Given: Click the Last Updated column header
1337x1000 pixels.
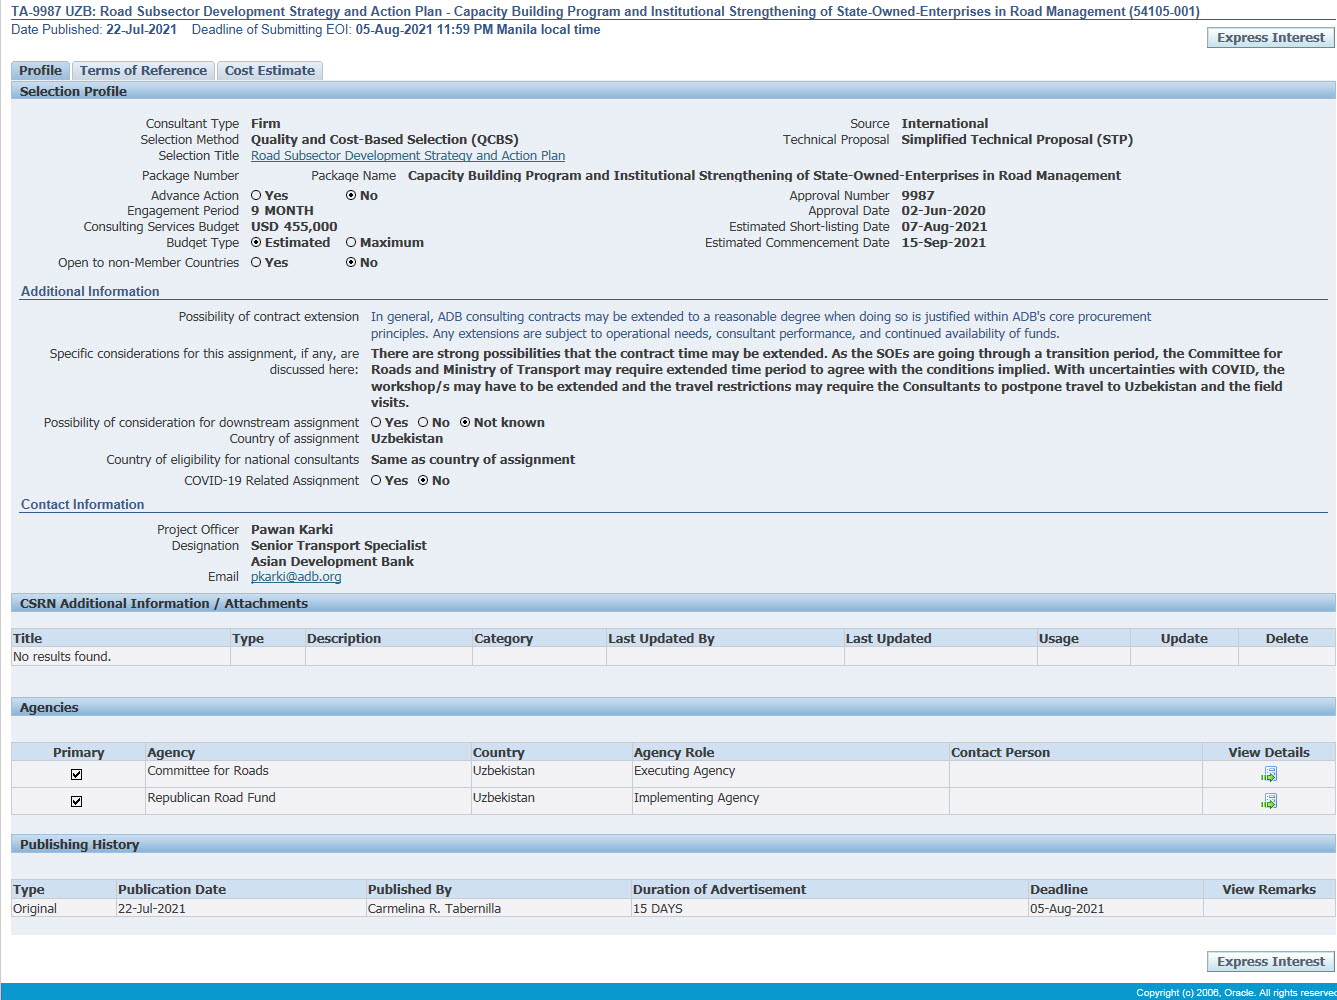Looking at the screenshot, I should click(x=888, y=639).
